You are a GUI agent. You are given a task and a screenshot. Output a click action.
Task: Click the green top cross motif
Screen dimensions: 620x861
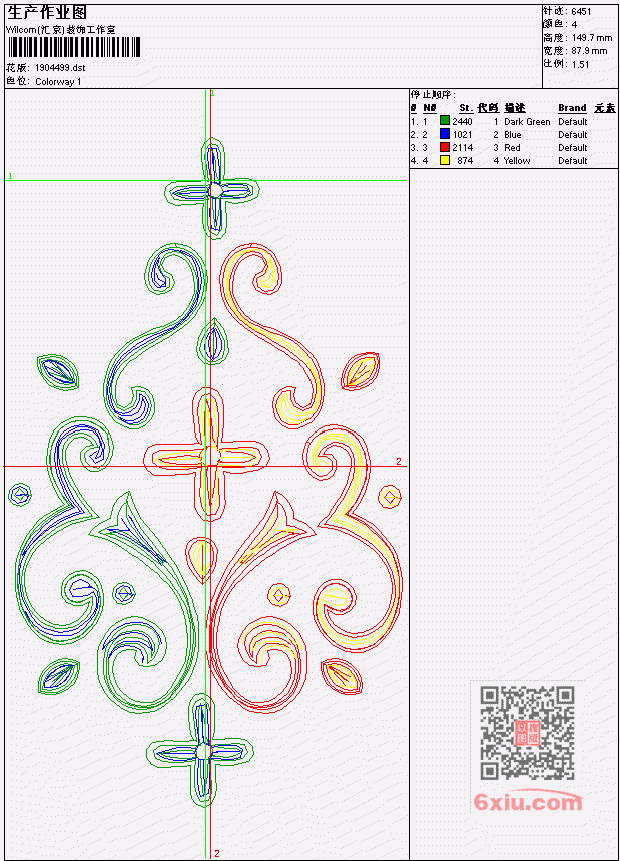[x=213, y=188]
